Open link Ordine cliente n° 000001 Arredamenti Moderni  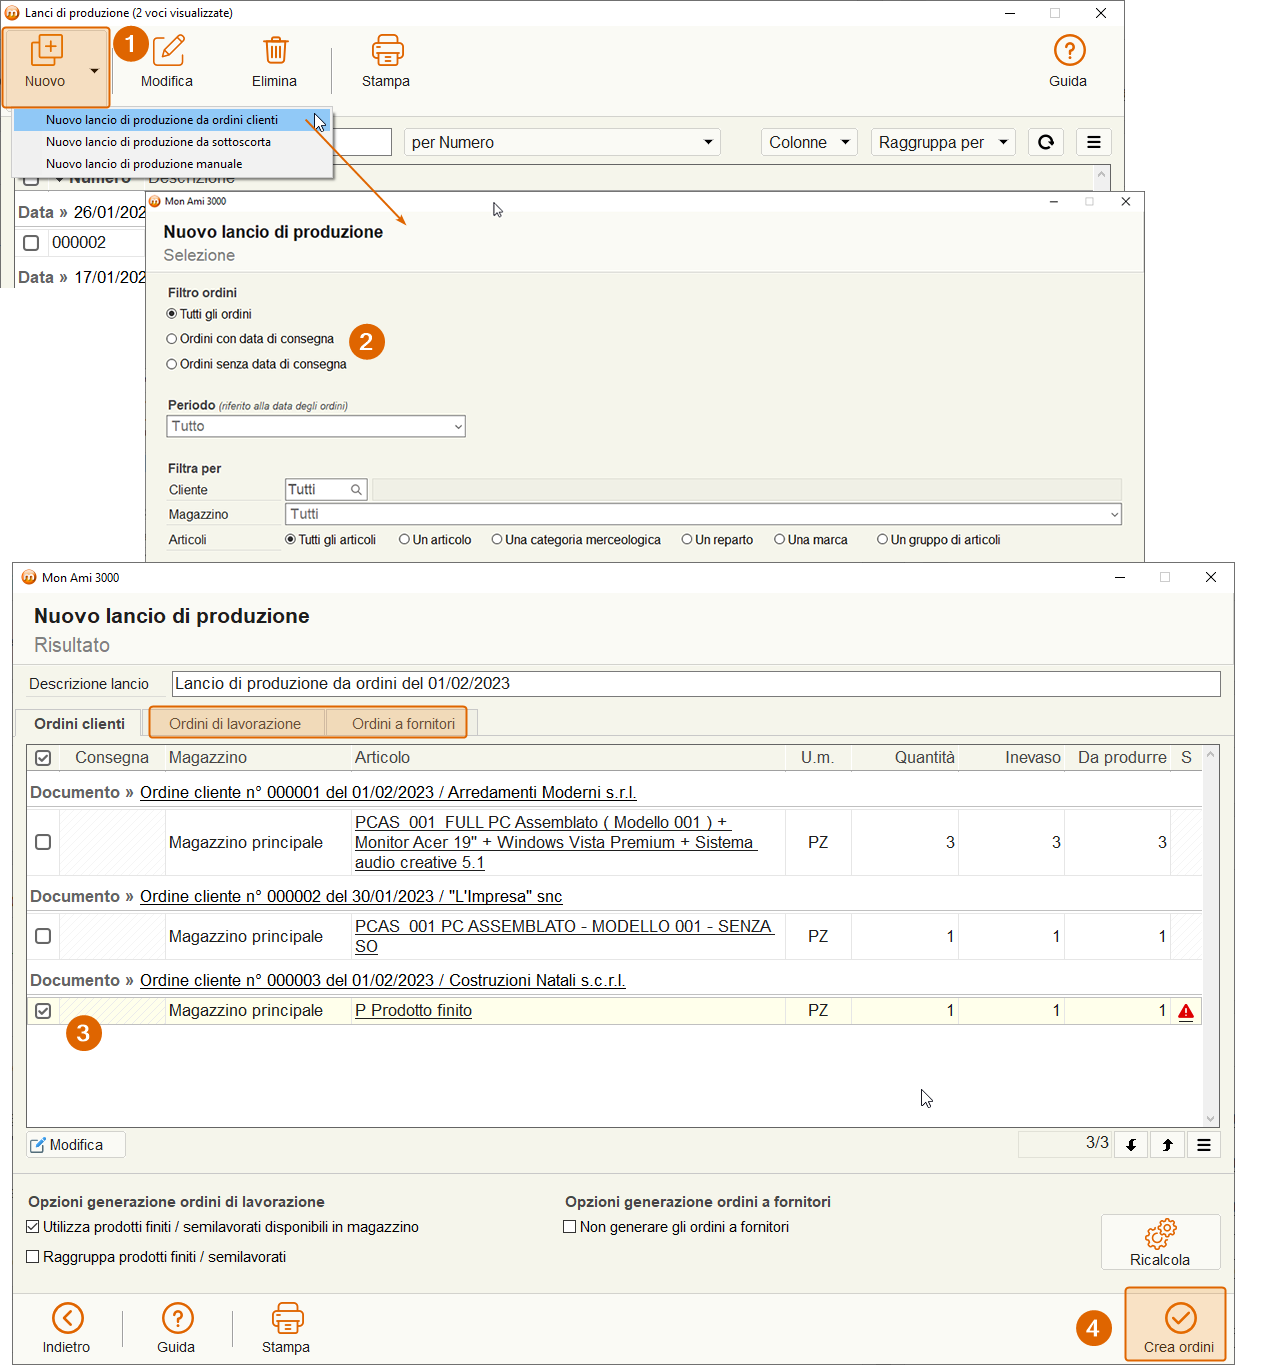pyautogui.click(x=388, y=792)
